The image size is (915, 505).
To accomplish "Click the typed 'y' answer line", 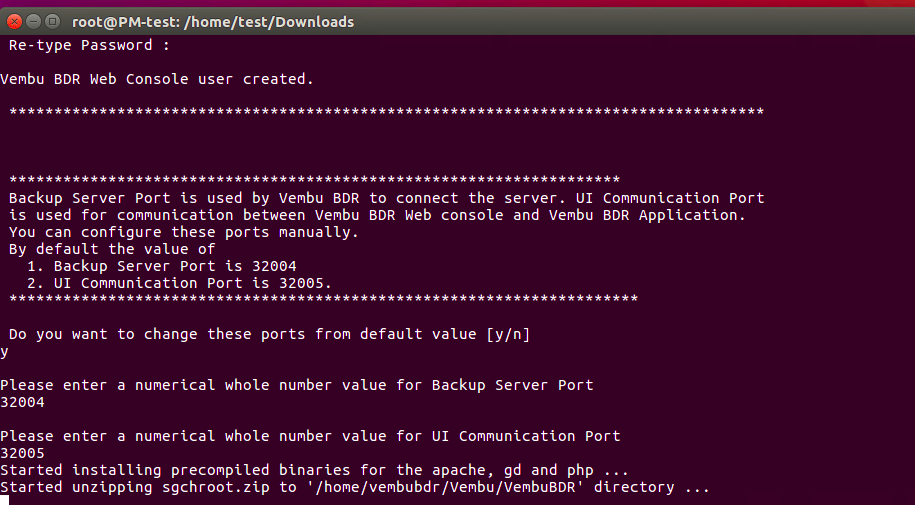I will 4,352.
